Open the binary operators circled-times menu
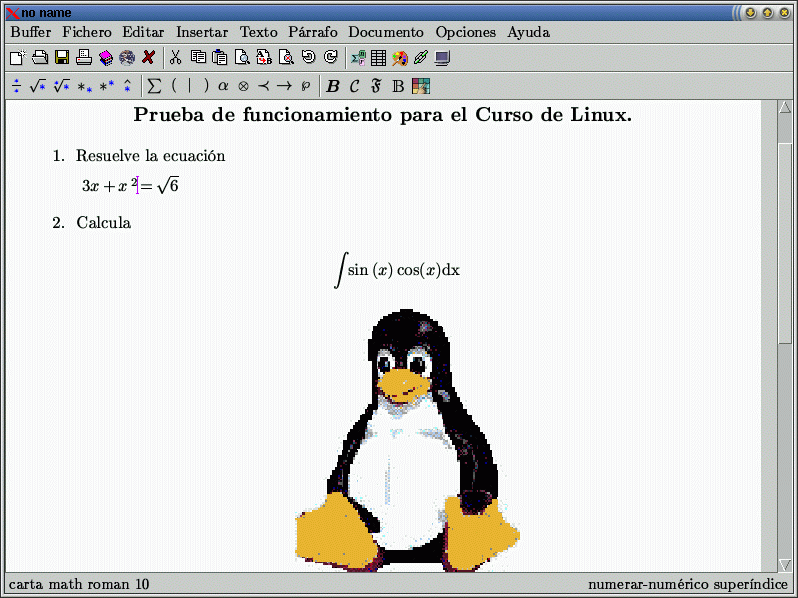 tap(243, 87)
